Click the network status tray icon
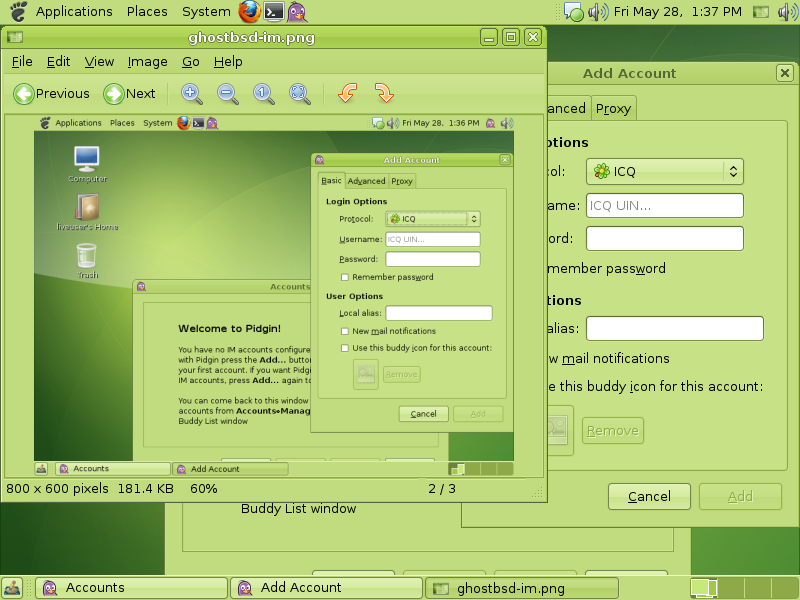800x600 pixels. [x=574, y=12]
